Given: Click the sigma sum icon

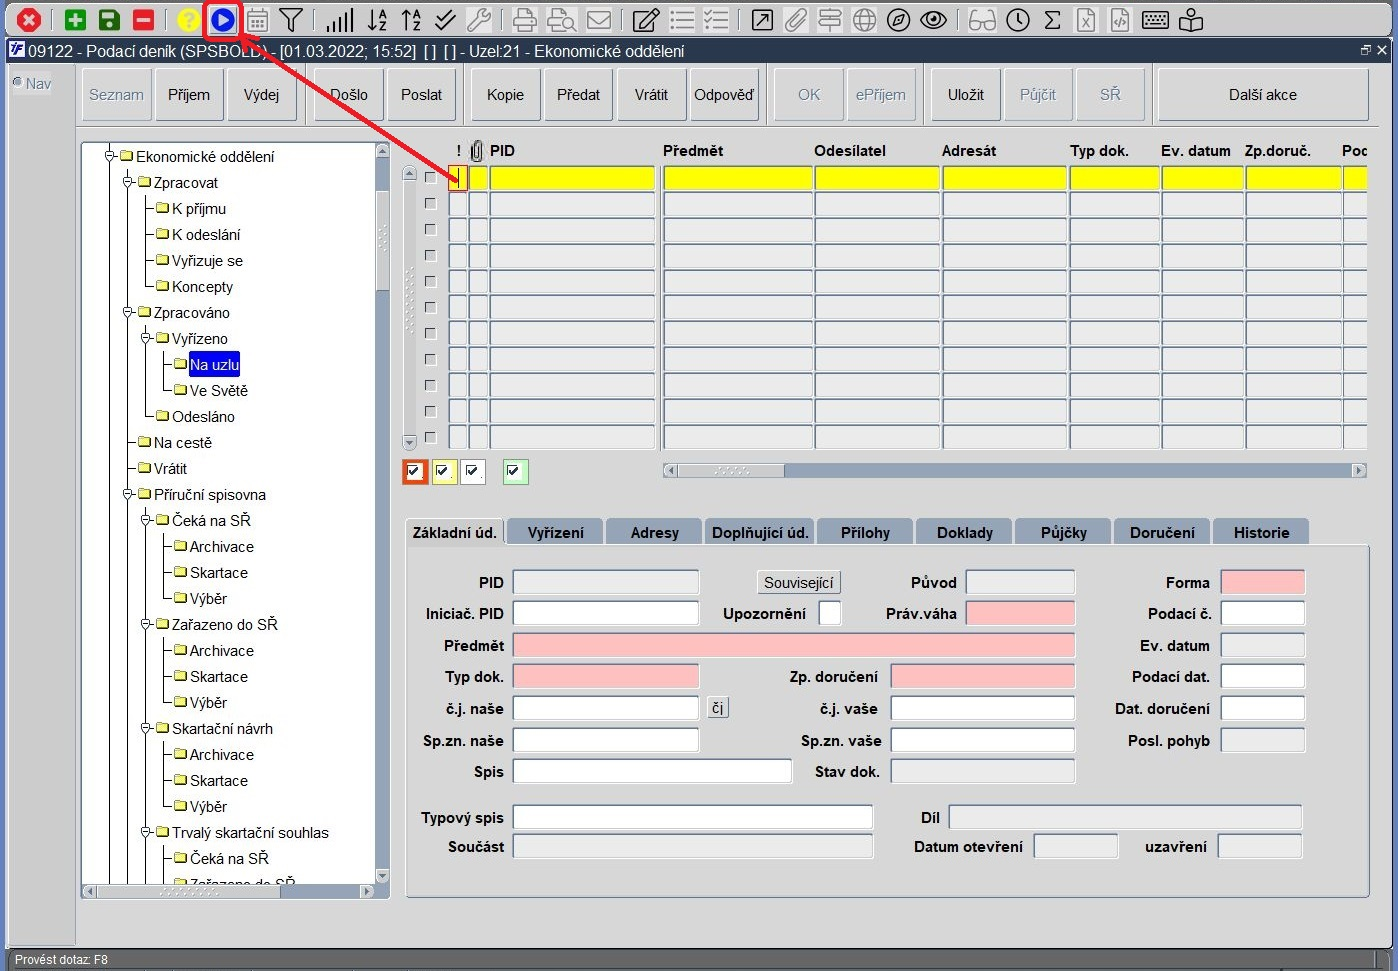Looking at the screenshot, I should (x=1052, y=19).
